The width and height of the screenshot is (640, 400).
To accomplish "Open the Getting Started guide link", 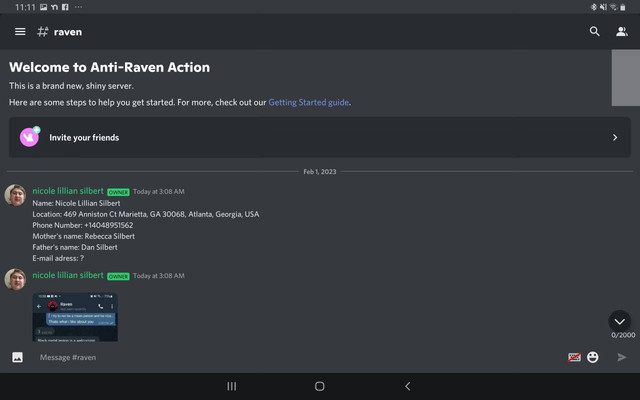I will [x=309, y=102].
